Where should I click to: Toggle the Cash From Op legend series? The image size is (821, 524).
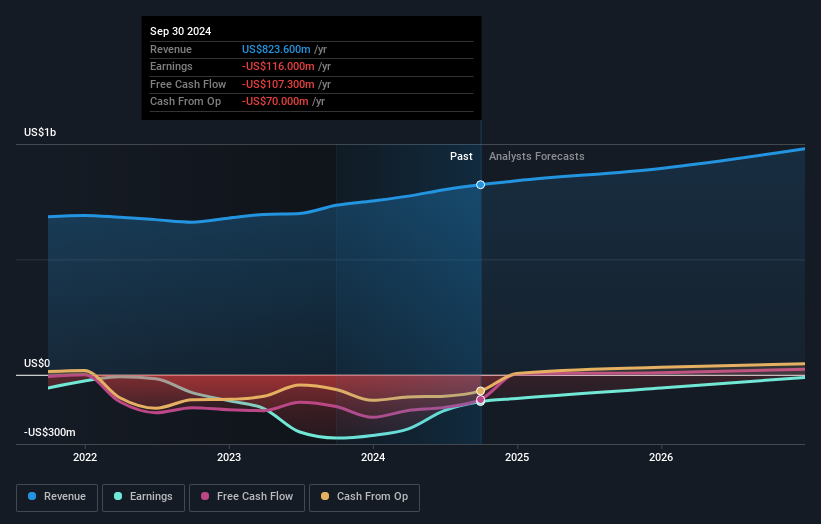(x=364, y=497)
